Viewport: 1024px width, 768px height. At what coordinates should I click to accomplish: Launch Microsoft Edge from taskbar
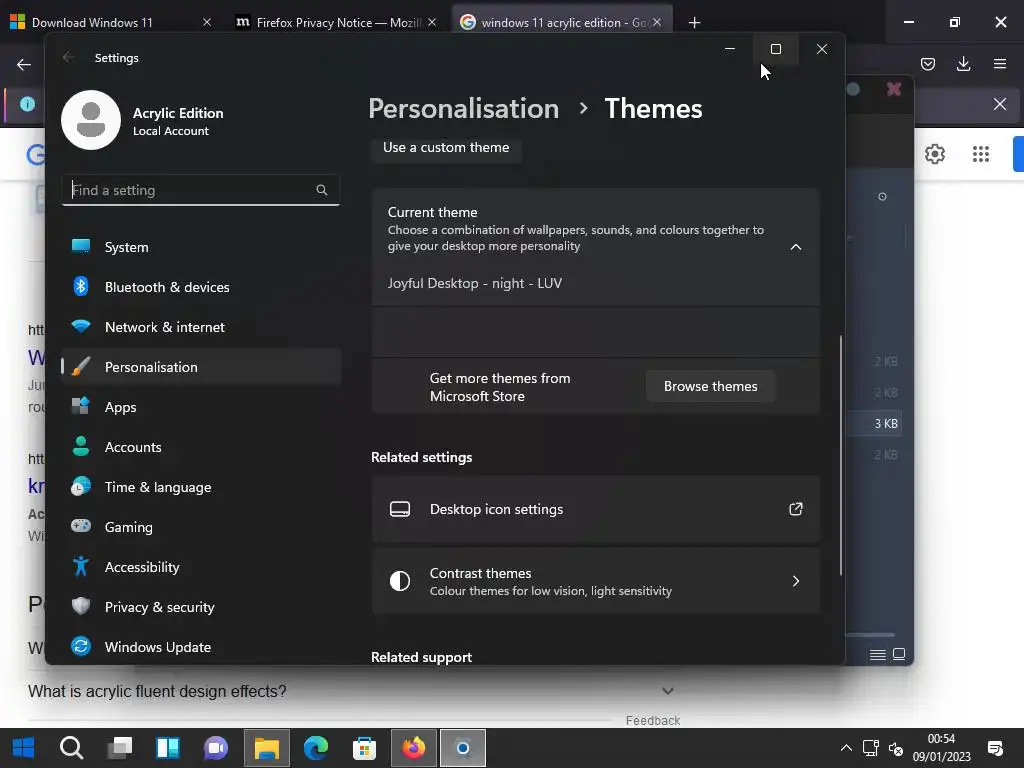(316, 748)
